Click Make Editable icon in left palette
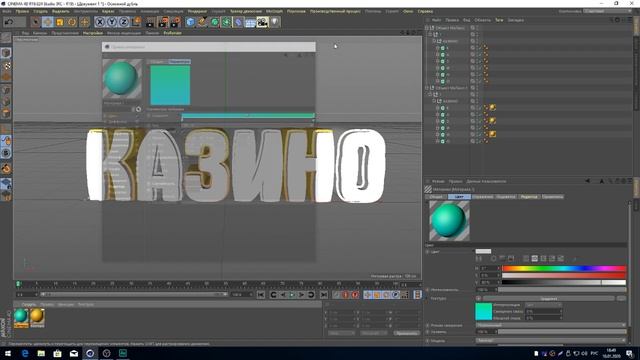The height and width of the screenshot is (360, 640). click(6, 38)
